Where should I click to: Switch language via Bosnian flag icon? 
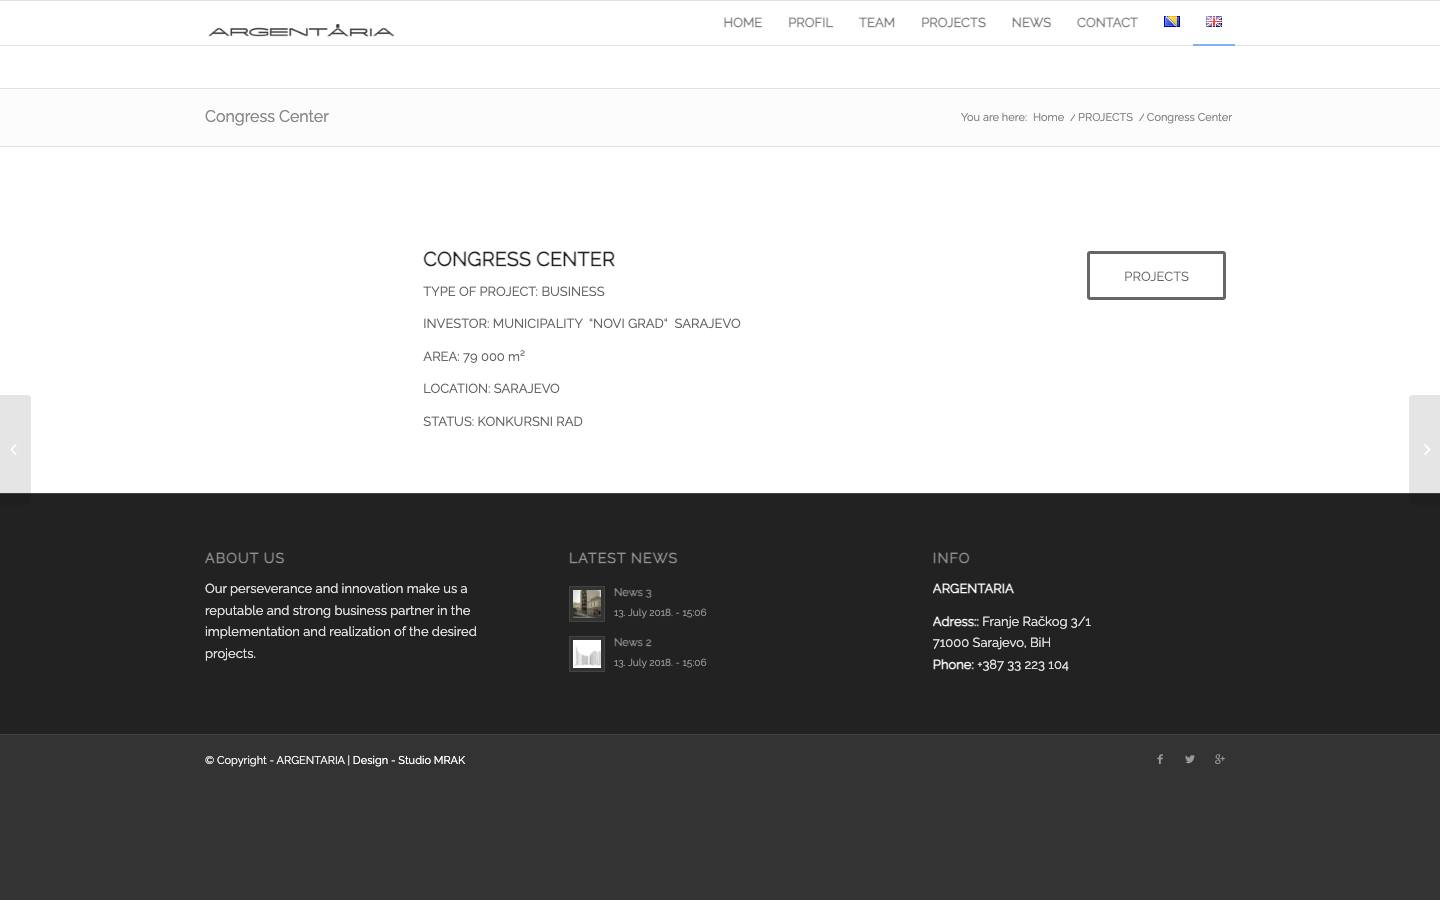click(1172, 22)
